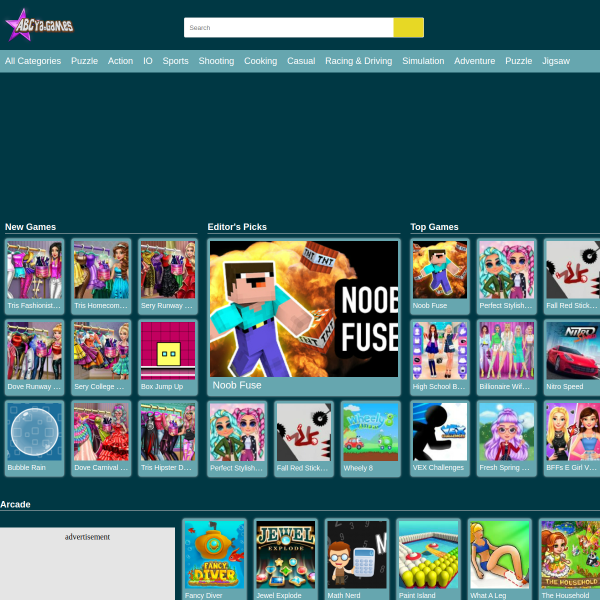Click the Top Games section heading

434,227
